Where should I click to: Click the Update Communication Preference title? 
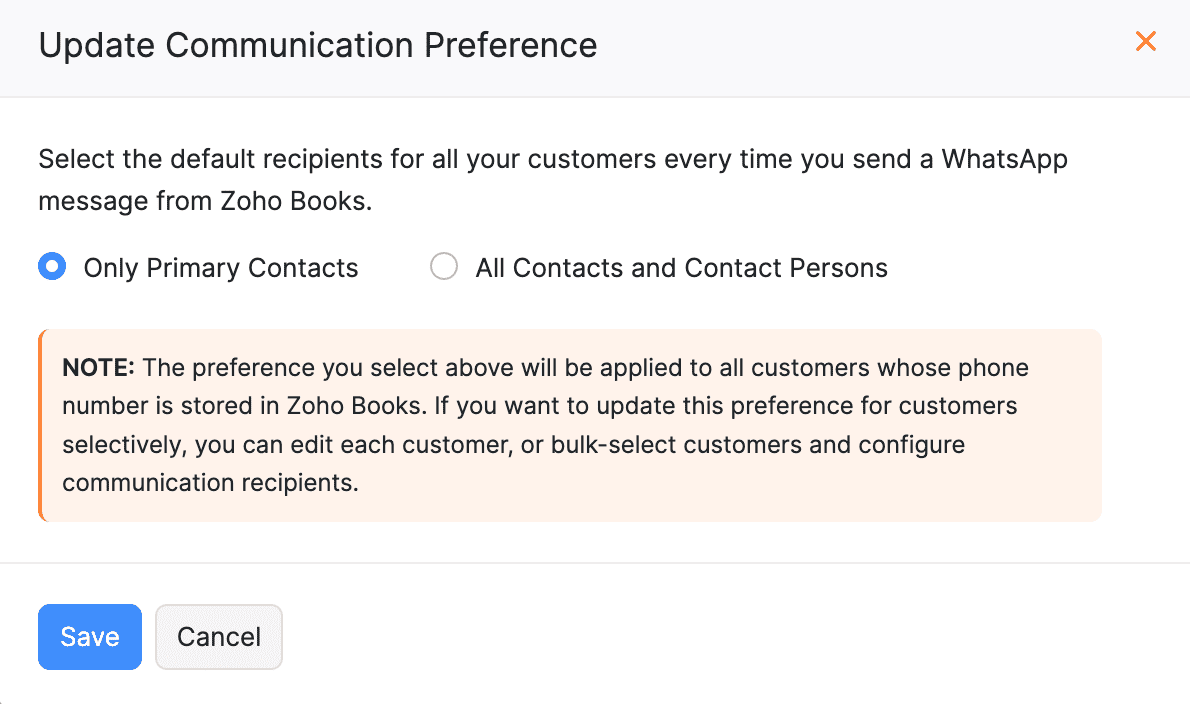click(x=317, y=45)
